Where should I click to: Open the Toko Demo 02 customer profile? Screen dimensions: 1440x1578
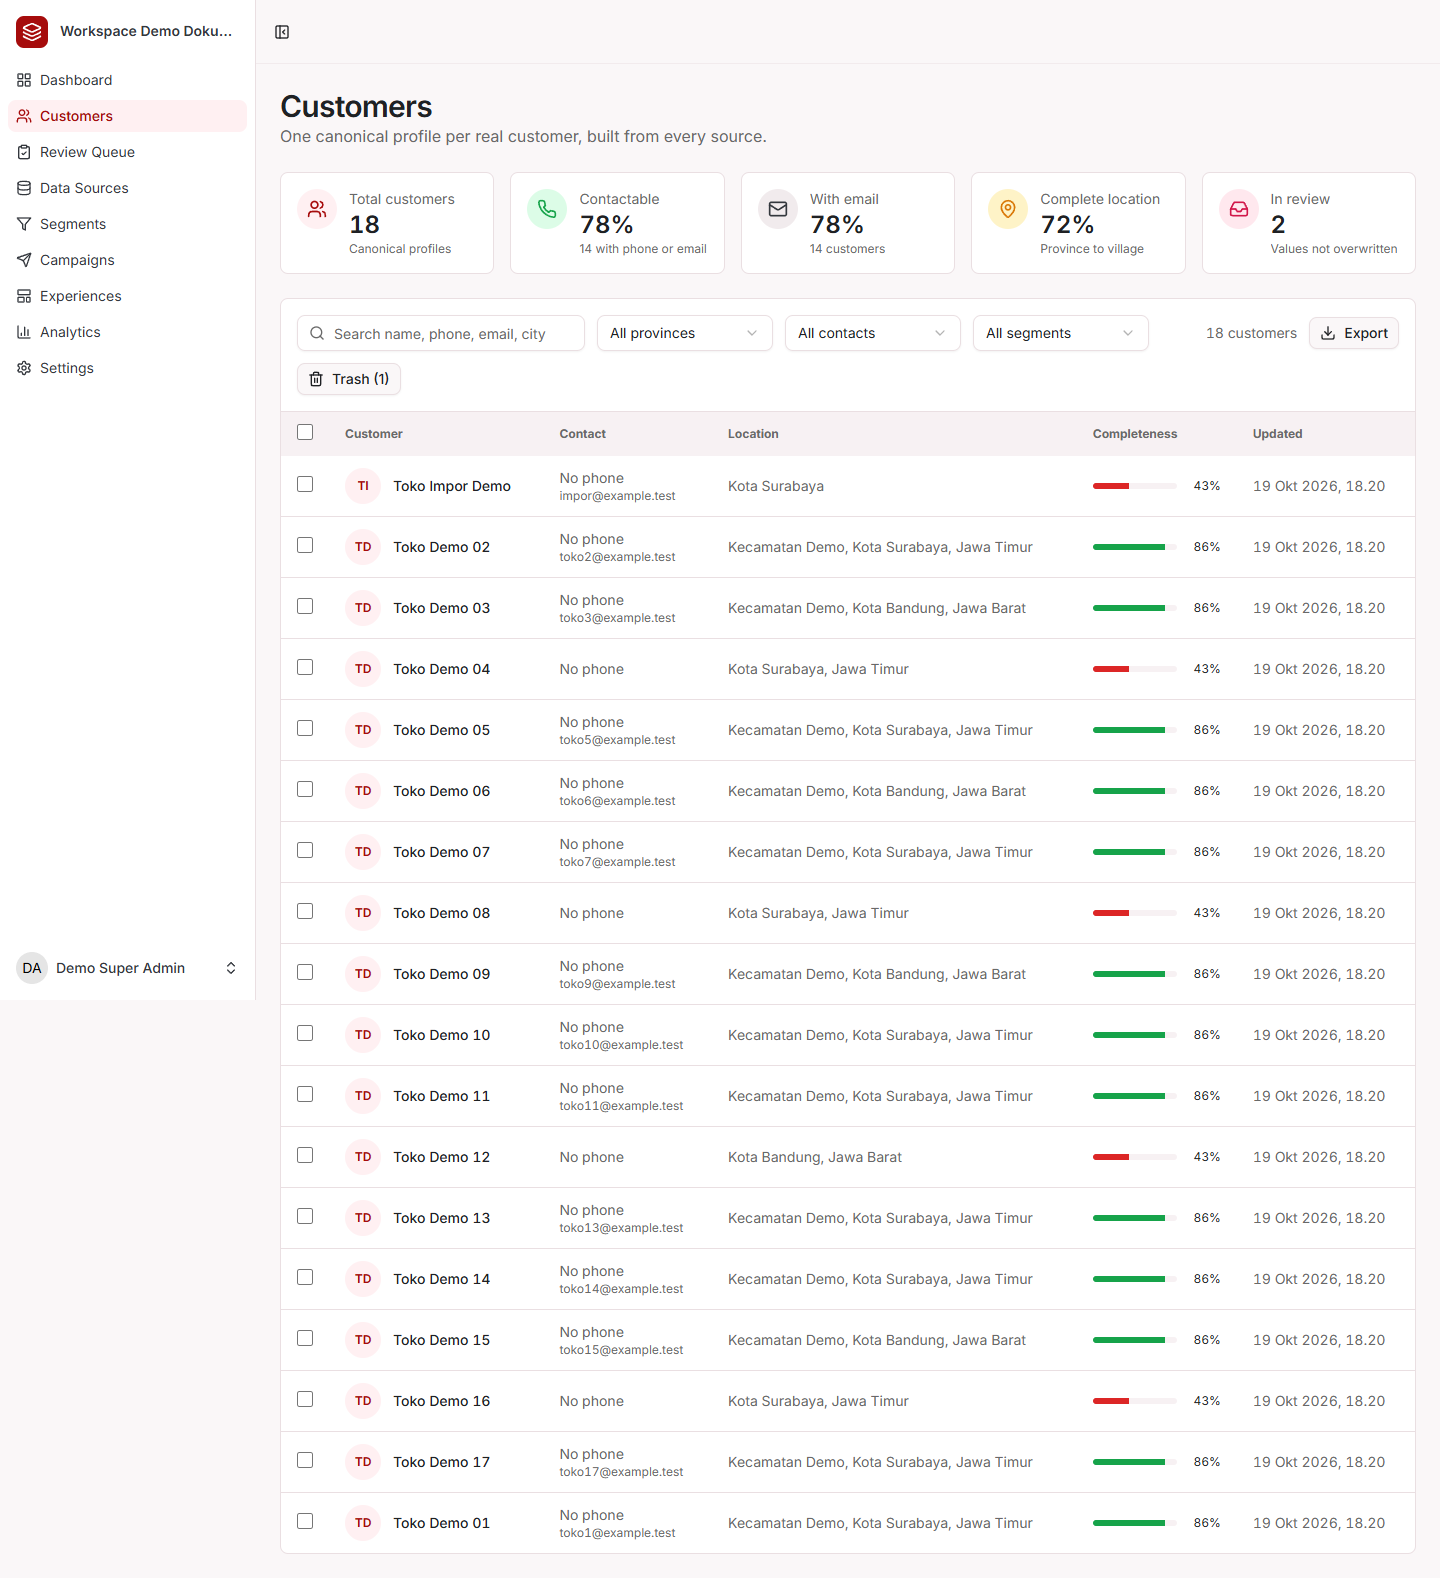point(441,547)
